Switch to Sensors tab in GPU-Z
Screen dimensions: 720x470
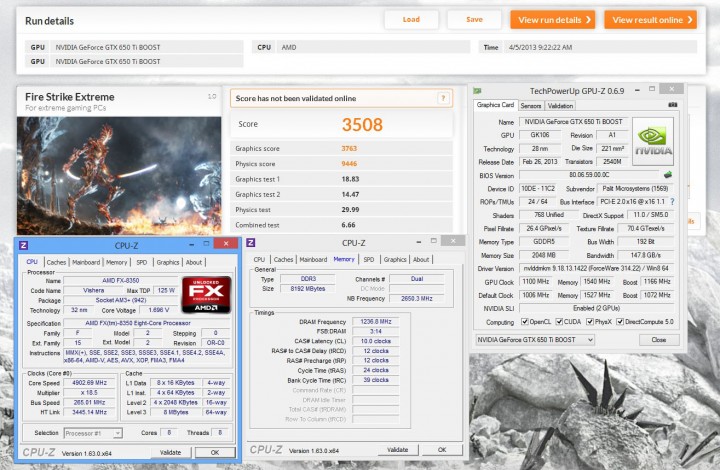tap(531, 106)
